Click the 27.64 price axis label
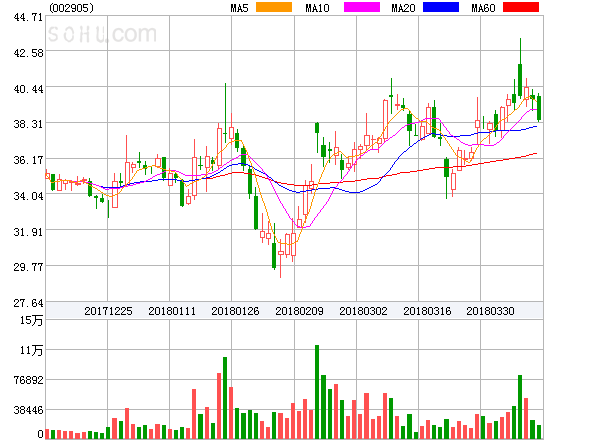This screenshot has width=600, height=440. pos(28,303)
